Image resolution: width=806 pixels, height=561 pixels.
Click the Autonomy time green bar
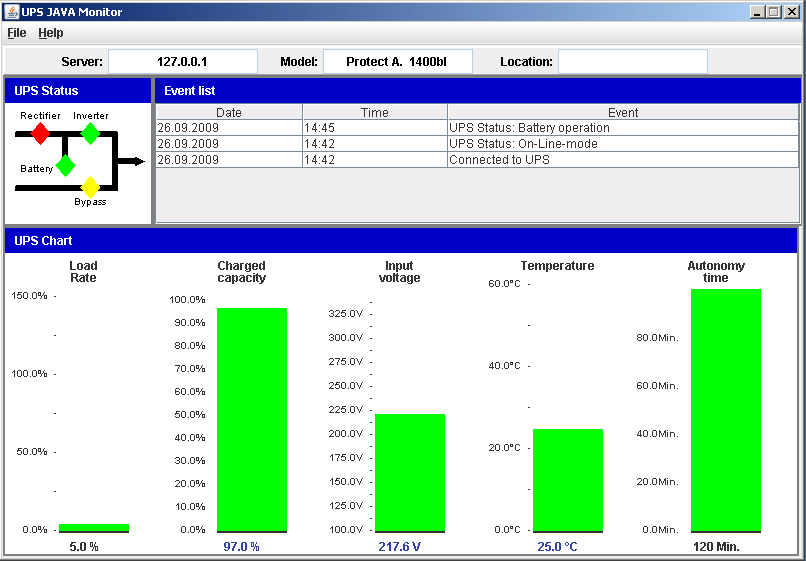point(726,410)
